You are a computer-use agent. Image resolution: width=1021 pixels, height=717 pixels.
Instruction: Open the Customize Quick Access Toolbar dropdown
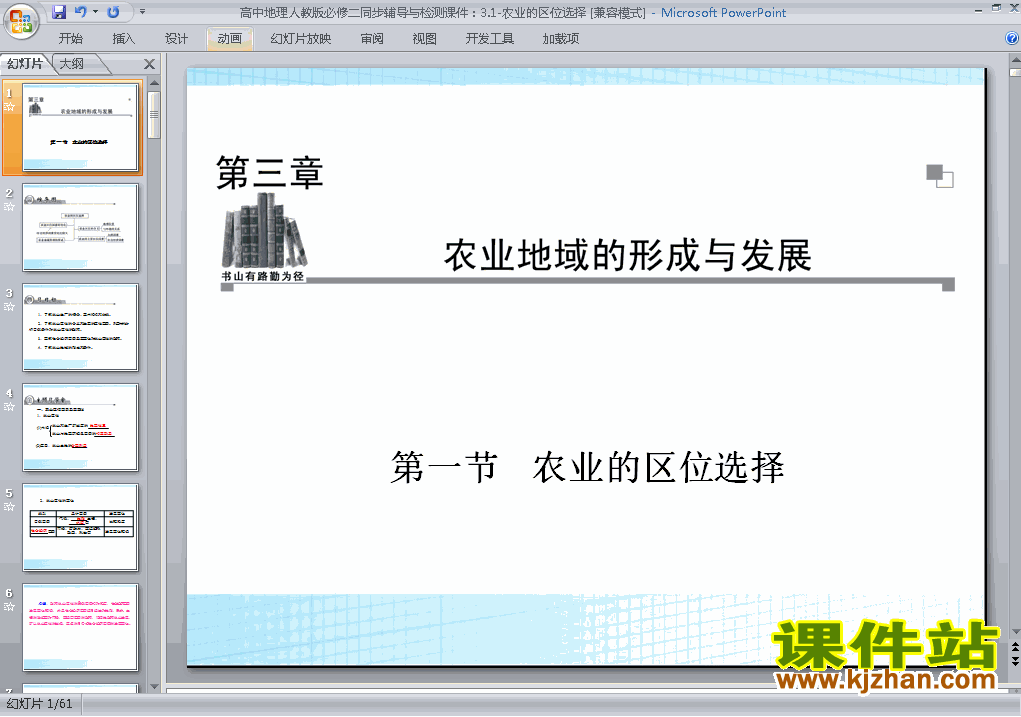point(142,12)
